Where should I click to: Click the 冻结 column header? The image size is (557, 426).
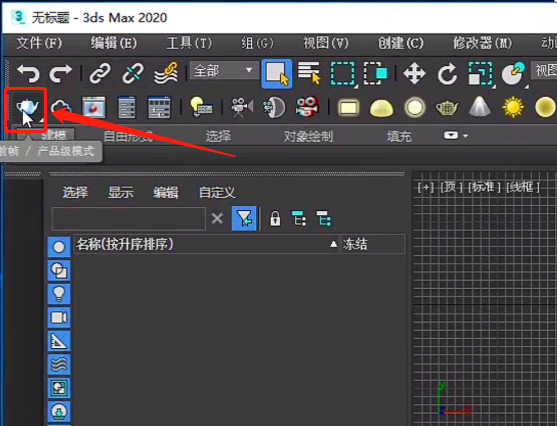click(x=373, y=244)
